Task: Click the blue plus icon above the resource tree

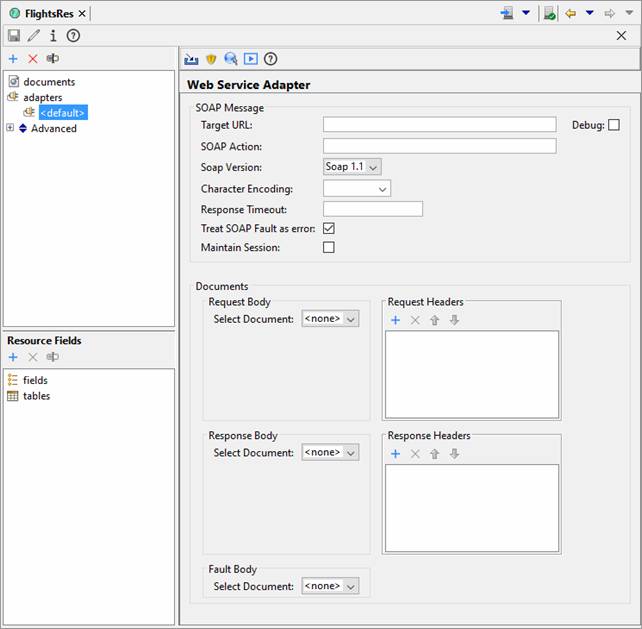Action: tap(13, 59)
